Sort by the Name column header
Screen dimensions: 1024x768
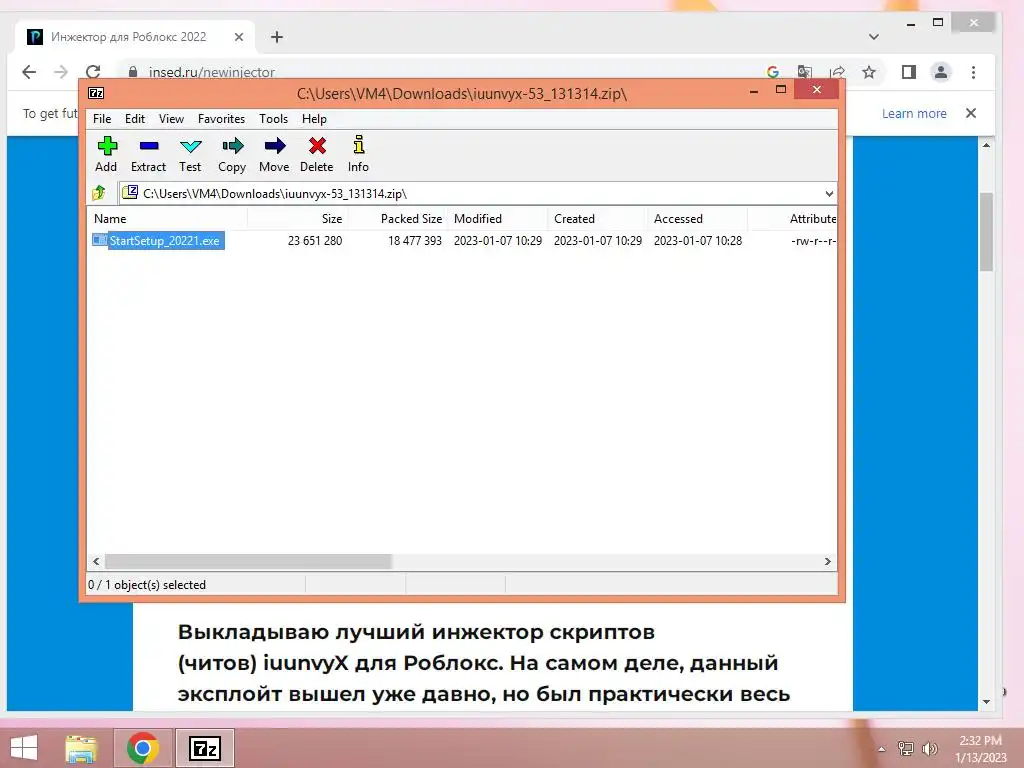pyautogui.click(x=167, y=219)
